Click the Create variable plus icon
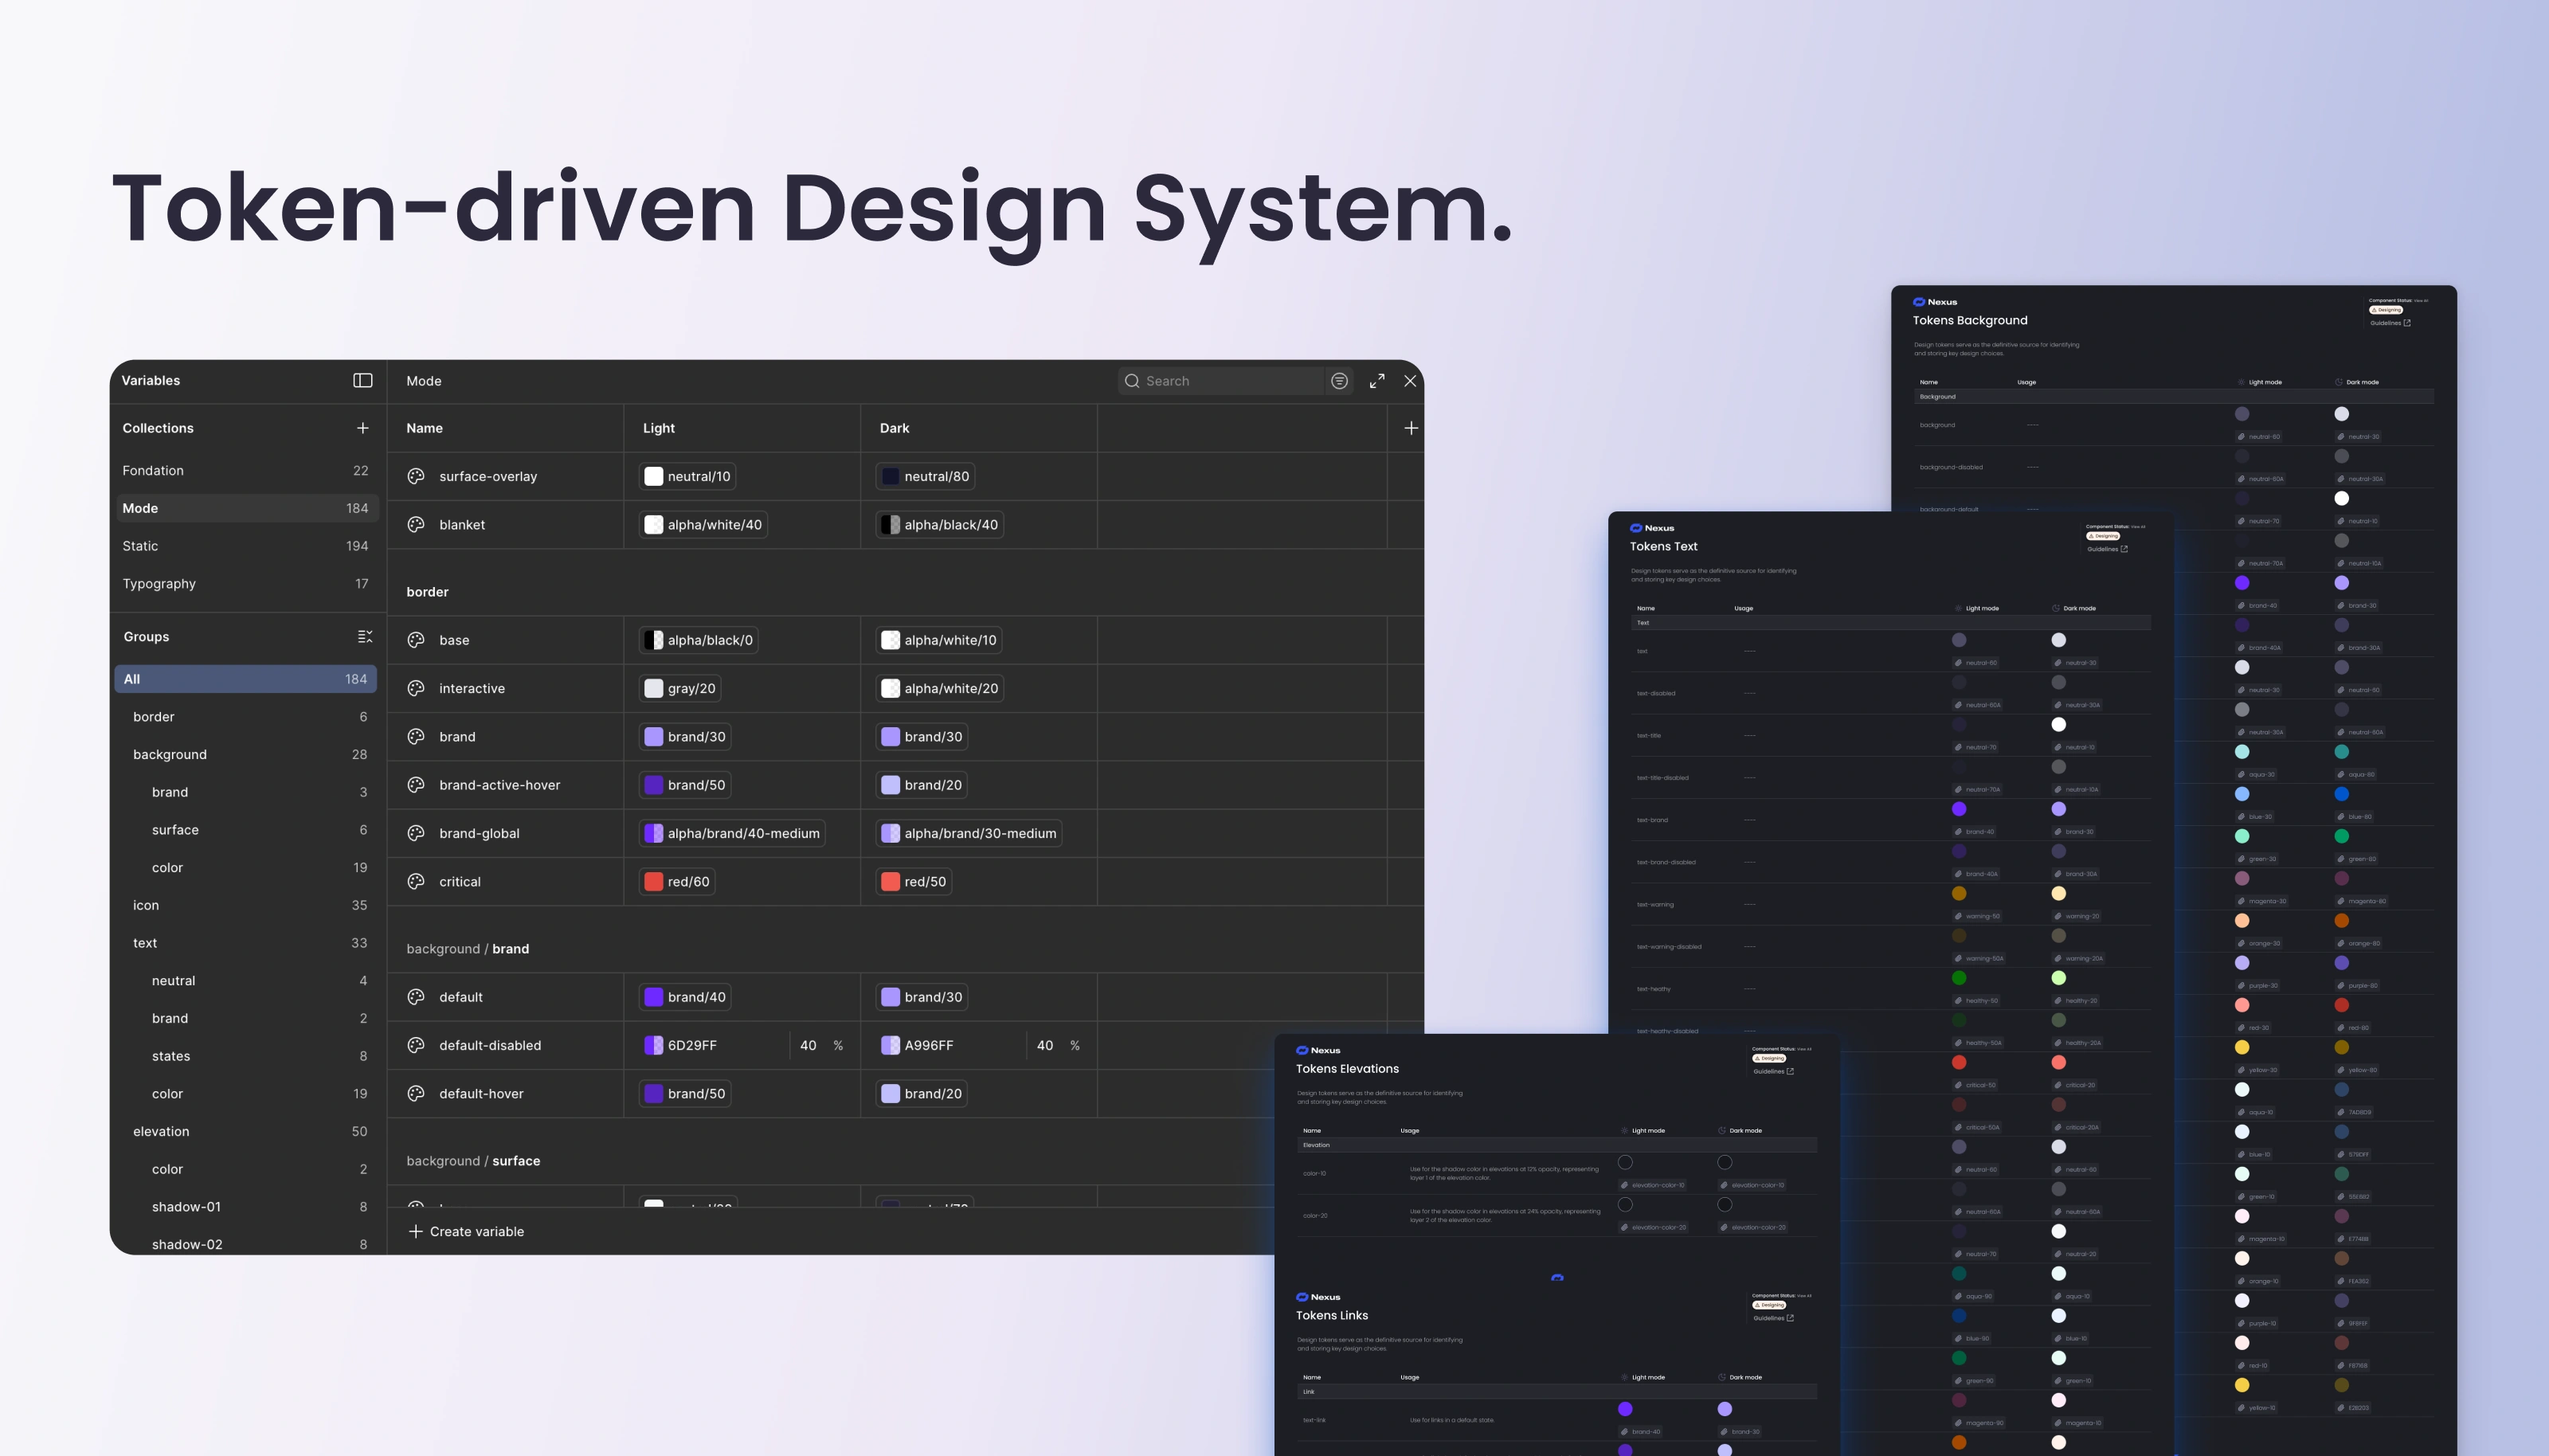The width and height of the screenshot is (2549, 1456). pos(416,1231)
